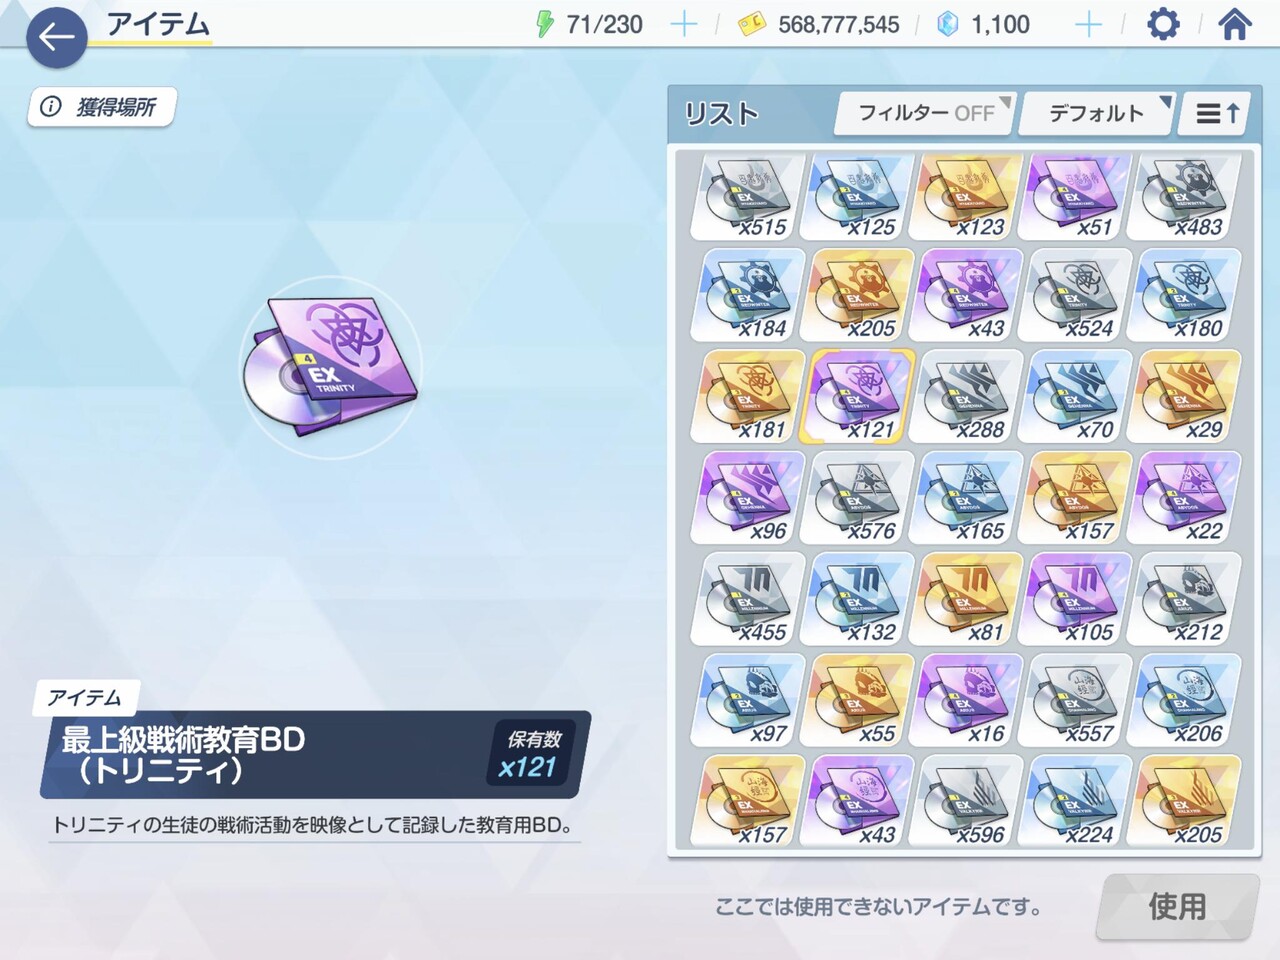Tap the blue pyroxene gem icon
Screen dimensions: 1280x960
coord(947,24)
